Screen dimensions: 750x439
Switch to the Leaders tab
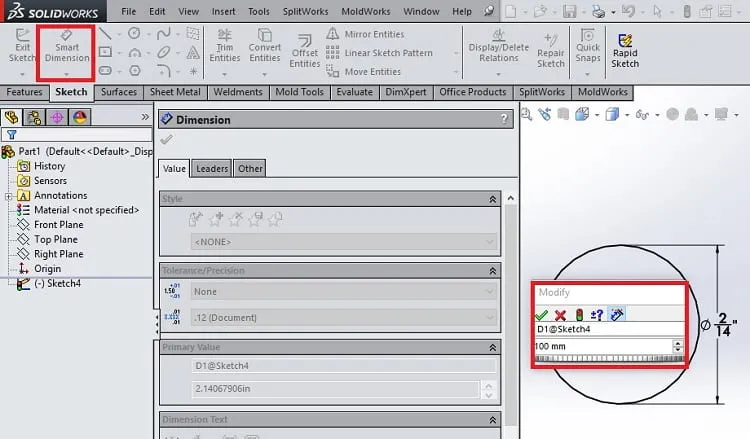click(x=211, y=168)
